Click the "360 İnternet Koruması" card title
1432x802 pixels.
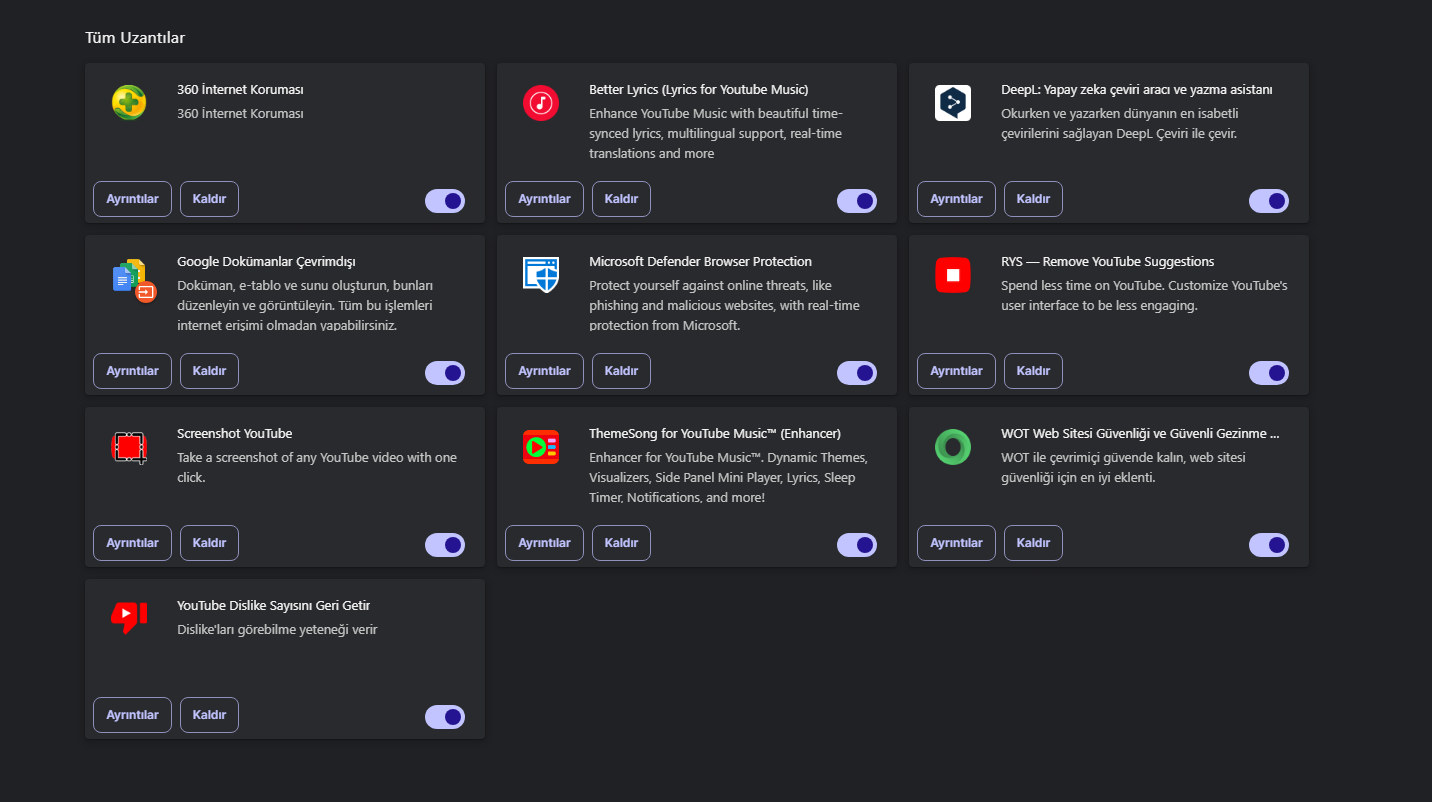coord(240,90)
